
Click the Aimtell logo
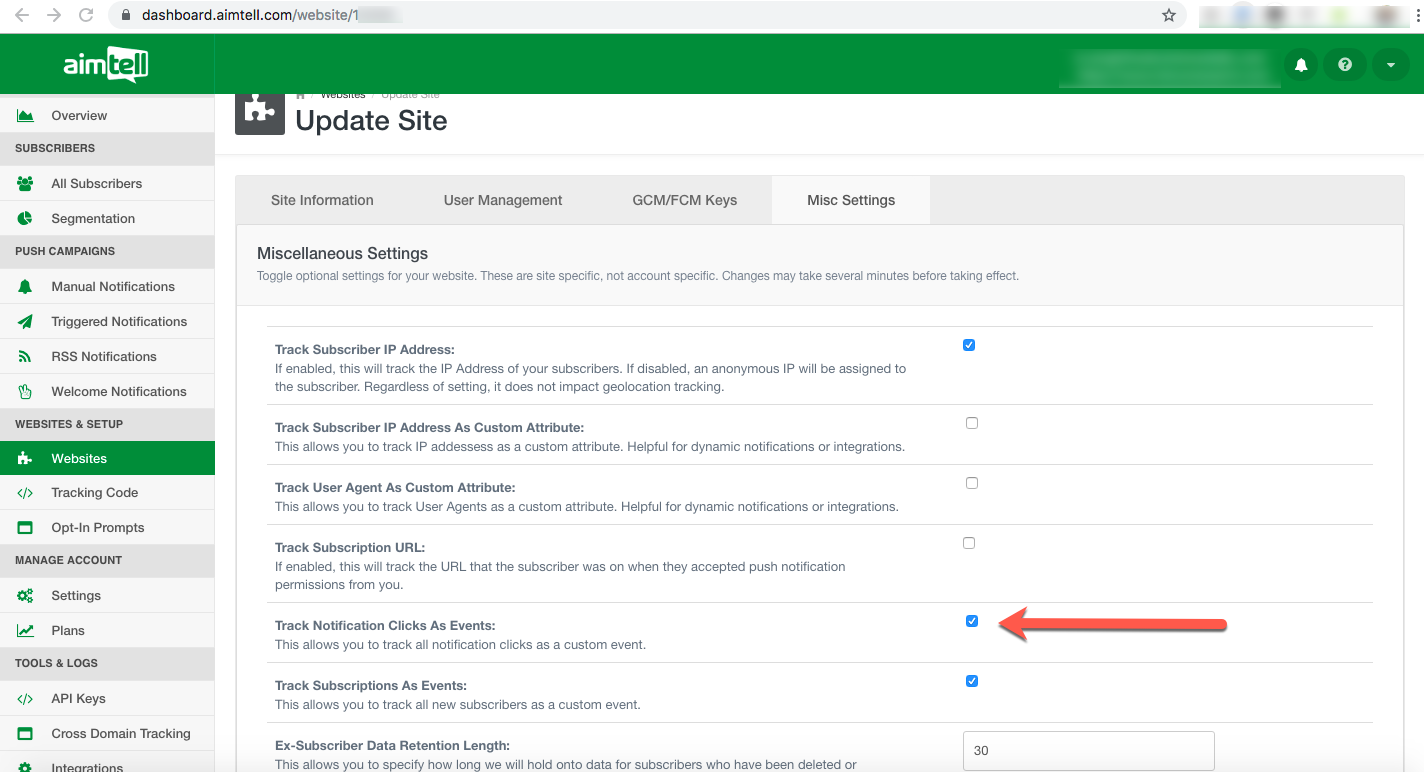click(x=106, y=64)
